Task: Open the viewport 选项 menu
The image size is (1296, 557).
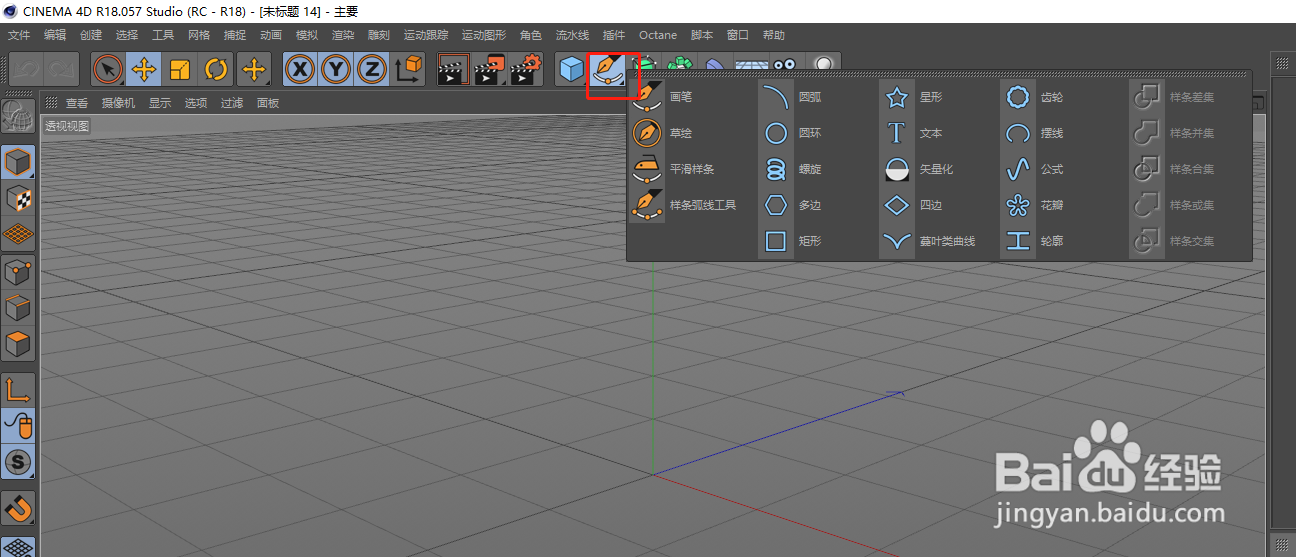Action: point(196,103)
